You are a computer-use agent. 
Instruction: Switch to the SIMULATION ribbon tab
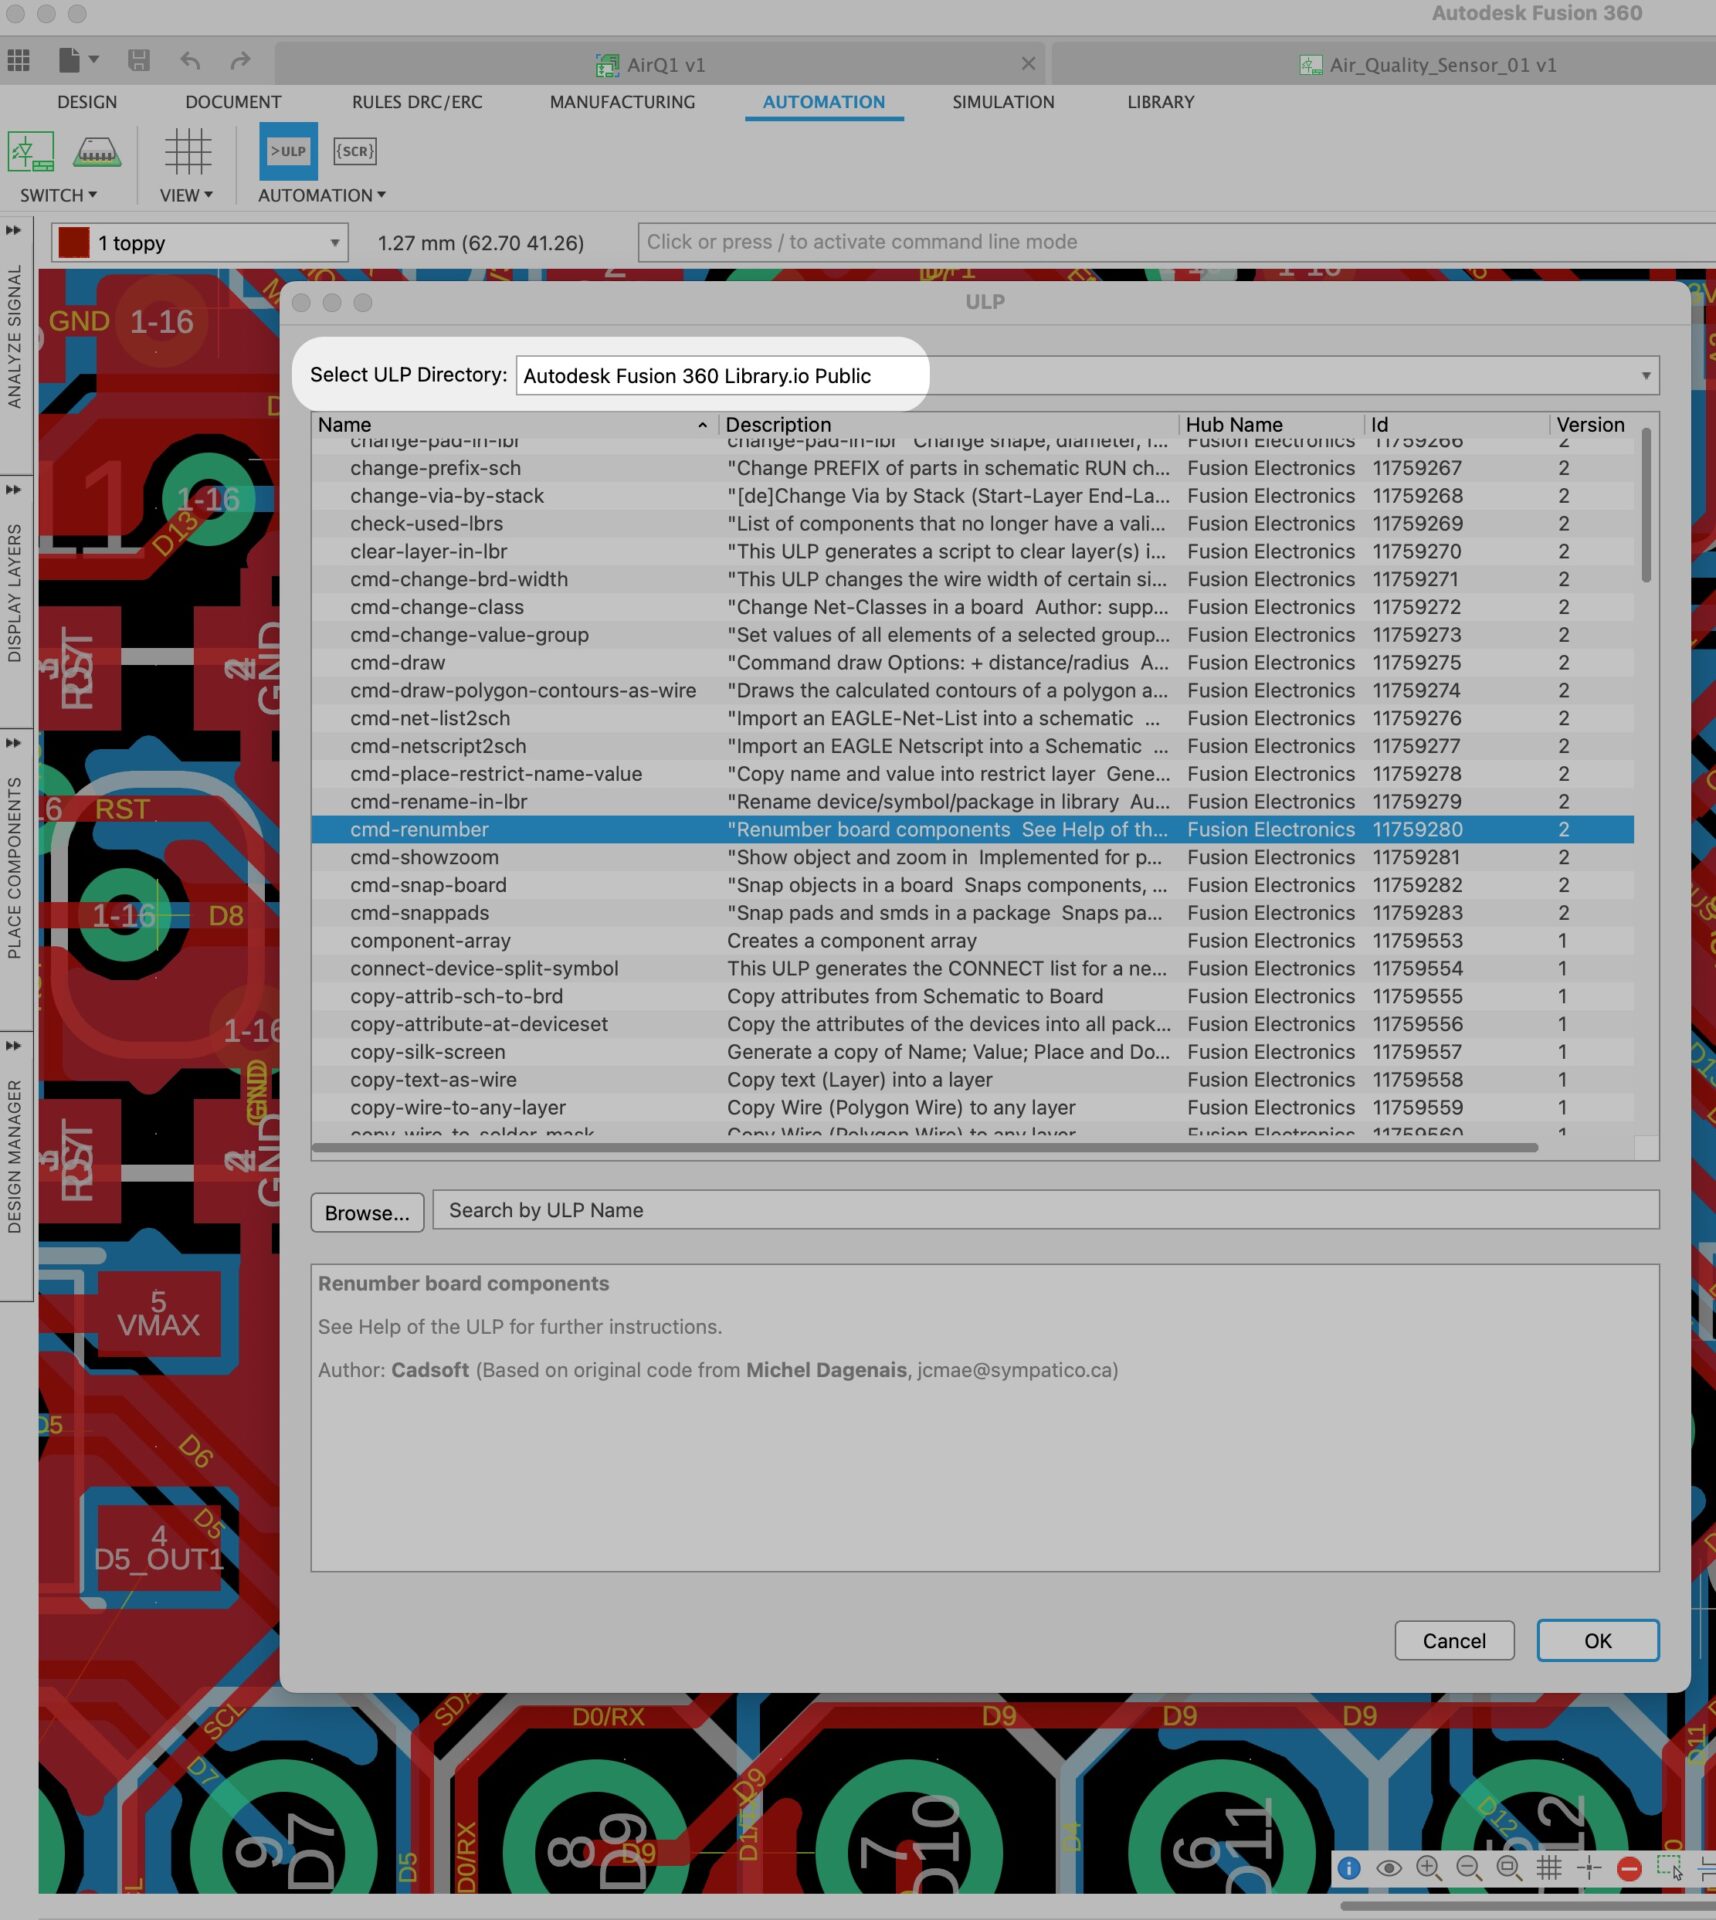point(1003,101)
